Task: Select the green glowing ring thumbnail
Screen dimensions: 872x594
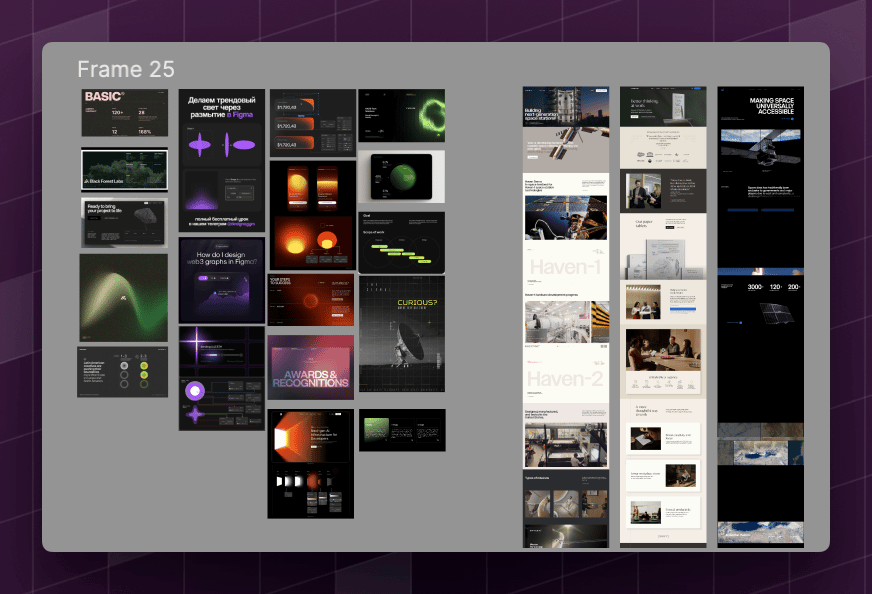Action: tap(402, 116)
